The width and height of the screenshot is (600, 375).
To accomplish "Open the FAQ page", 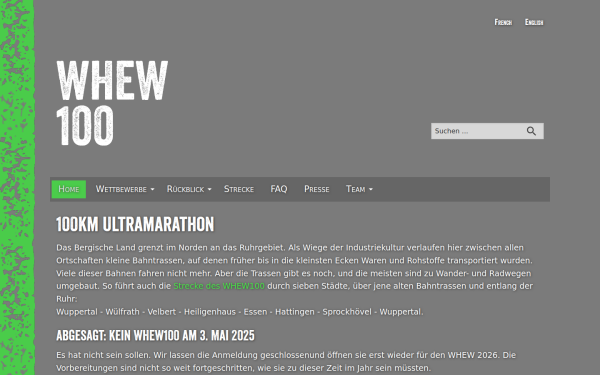I will coord(279,189).
